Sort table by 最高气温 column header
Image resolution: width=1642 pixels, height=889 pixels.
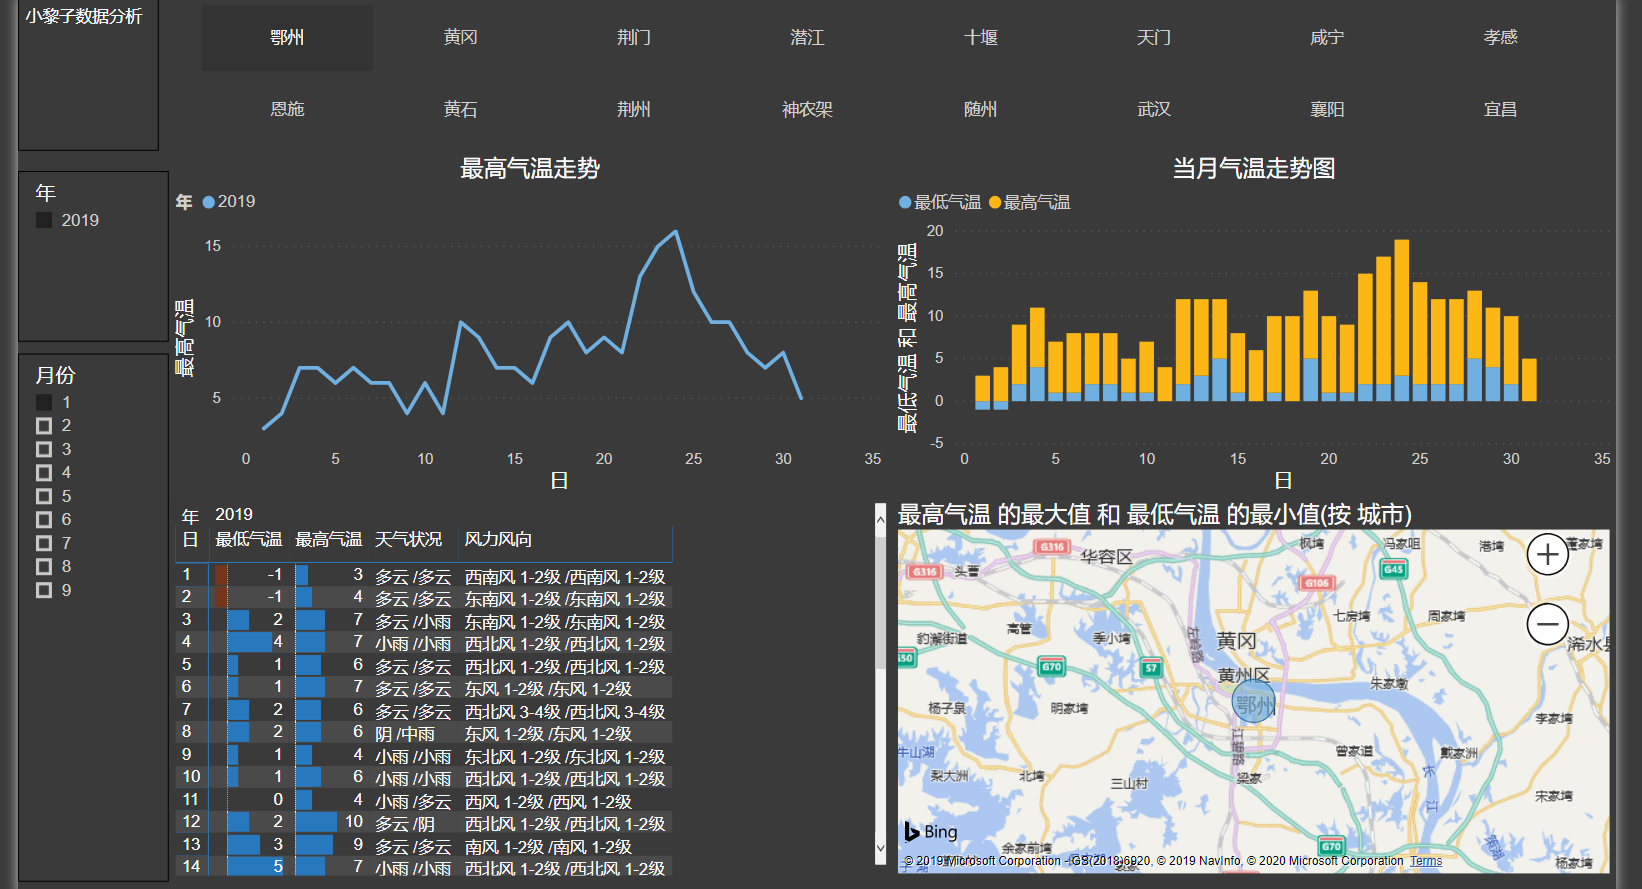(x=328, y=540)
